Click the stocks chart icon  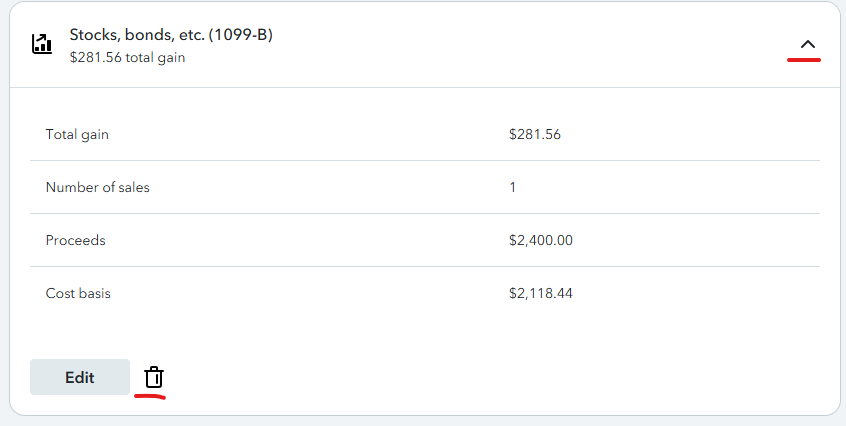coord(42,44)
